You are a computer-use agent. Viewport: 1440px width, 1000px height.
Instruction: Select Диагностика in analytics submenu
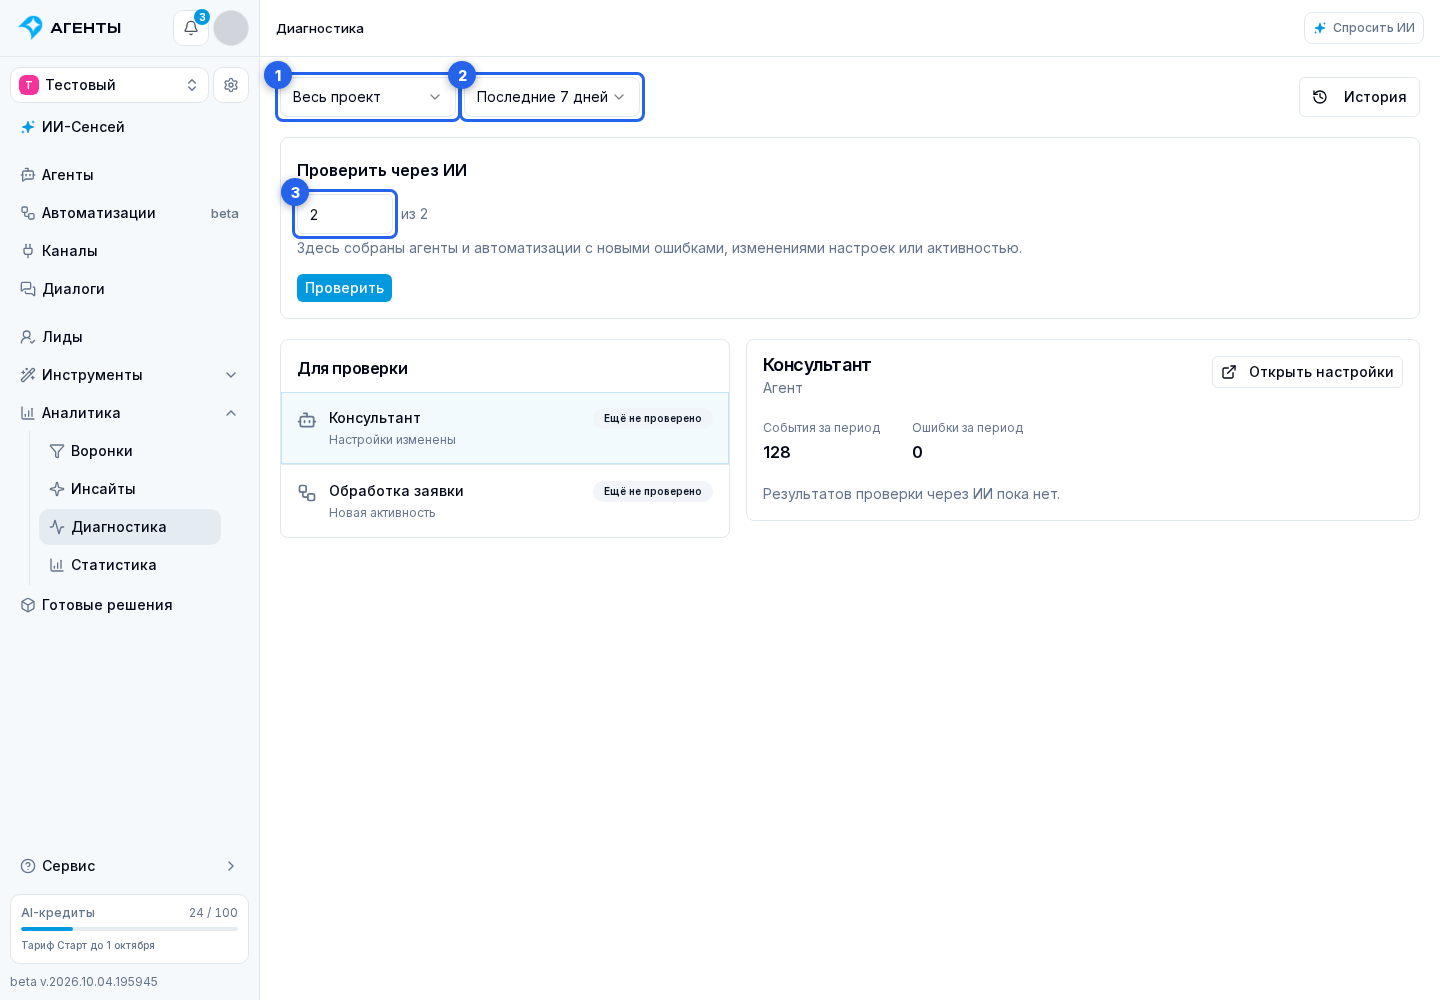coord(130,527)
